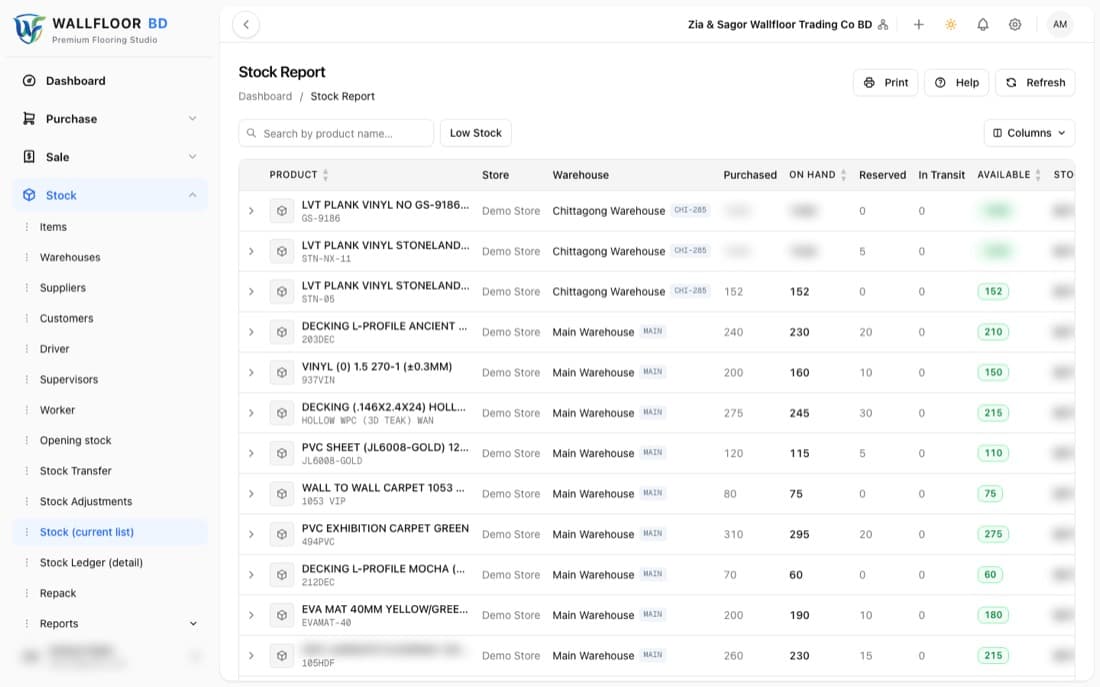
Task: Expand the 494PVC exhibition carpet row
Action: 251,534
